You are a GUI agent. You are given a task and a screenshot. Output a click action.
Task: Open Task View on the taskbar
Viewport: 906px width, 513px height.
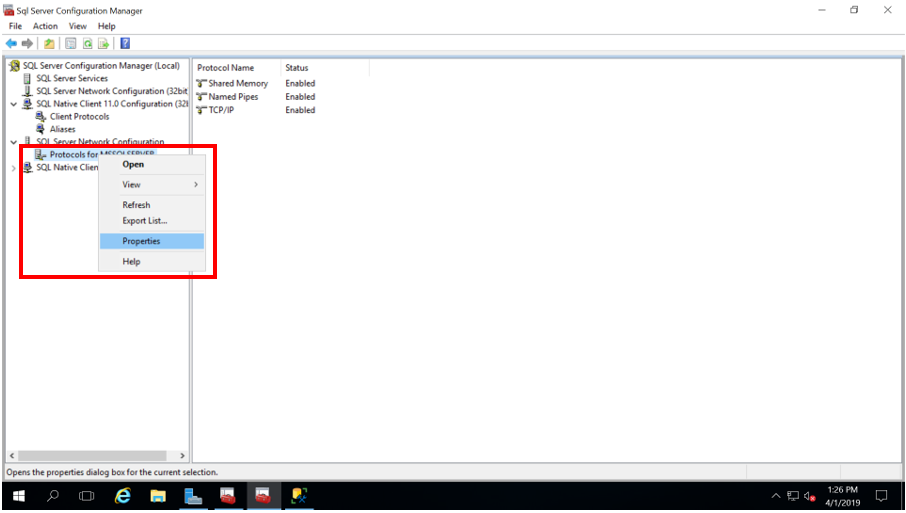point(87,496)
